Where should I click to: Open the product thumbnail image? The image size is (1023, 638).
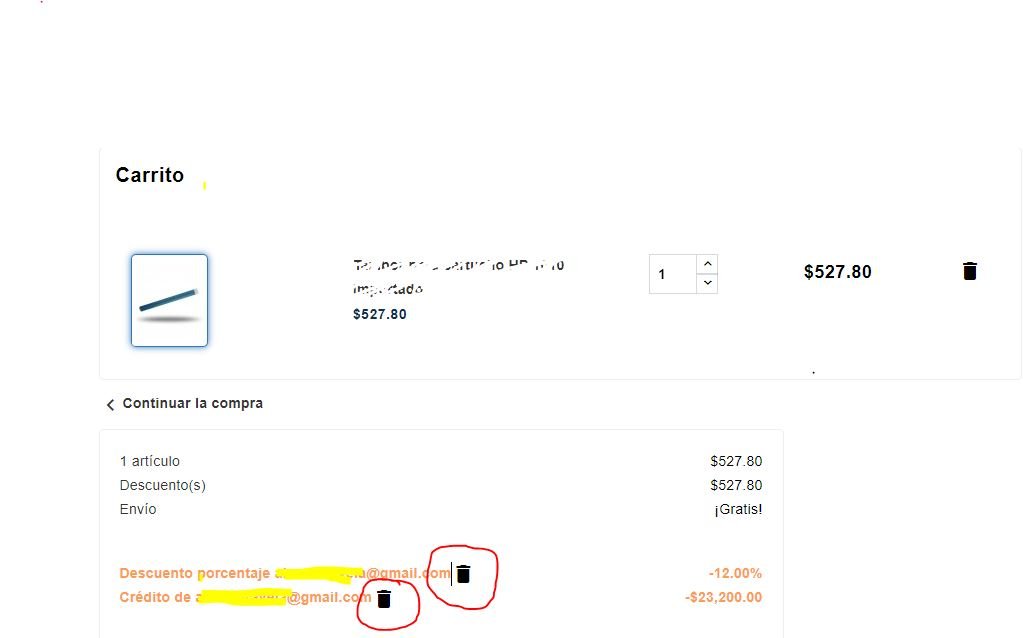click(x=170, y=300)
